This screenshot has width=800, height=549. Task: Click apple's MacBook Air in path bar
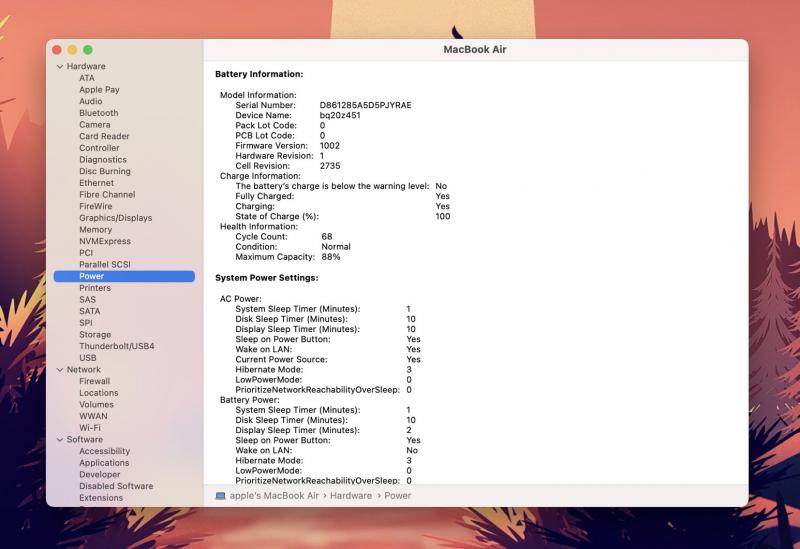[274, 495]
